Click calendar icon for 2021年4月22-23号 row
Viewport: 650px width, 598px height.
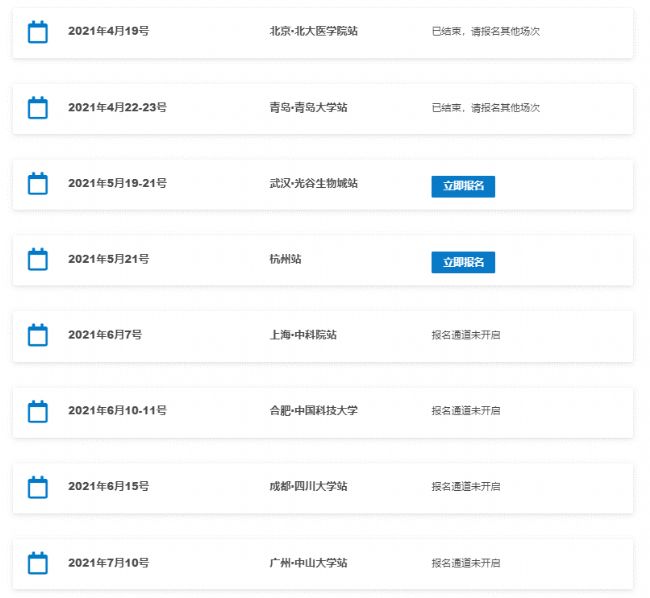(x=38, y=108)
